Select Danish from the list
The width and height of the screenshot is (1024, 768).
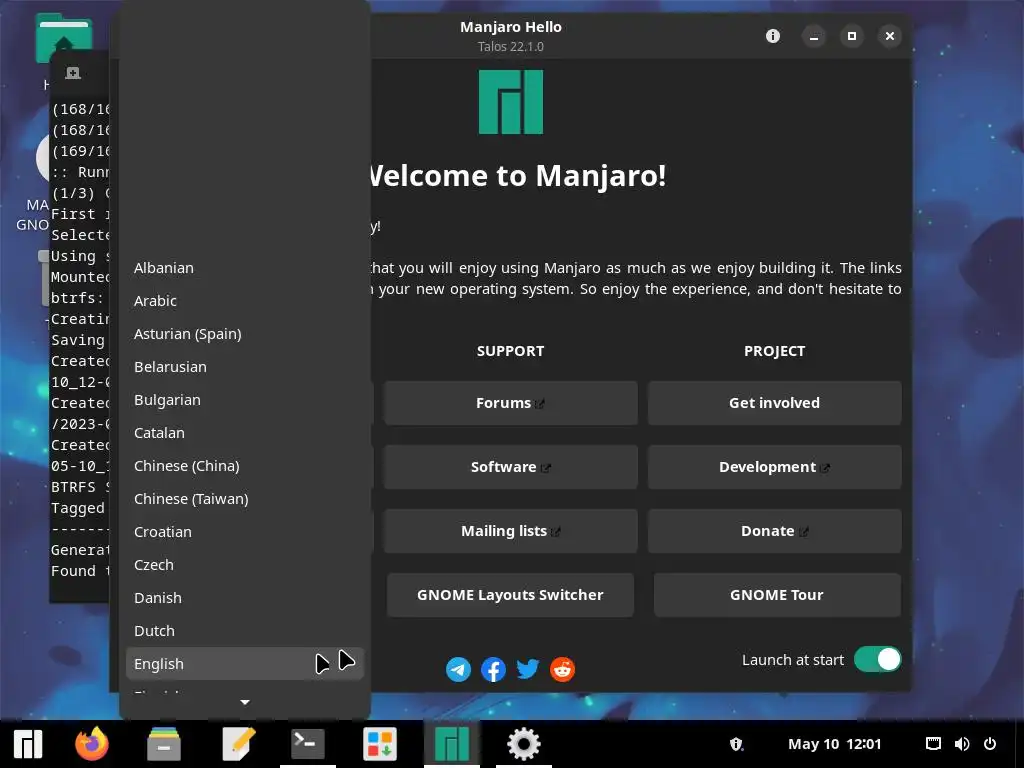pyautogui.click(x=244, y=598)
